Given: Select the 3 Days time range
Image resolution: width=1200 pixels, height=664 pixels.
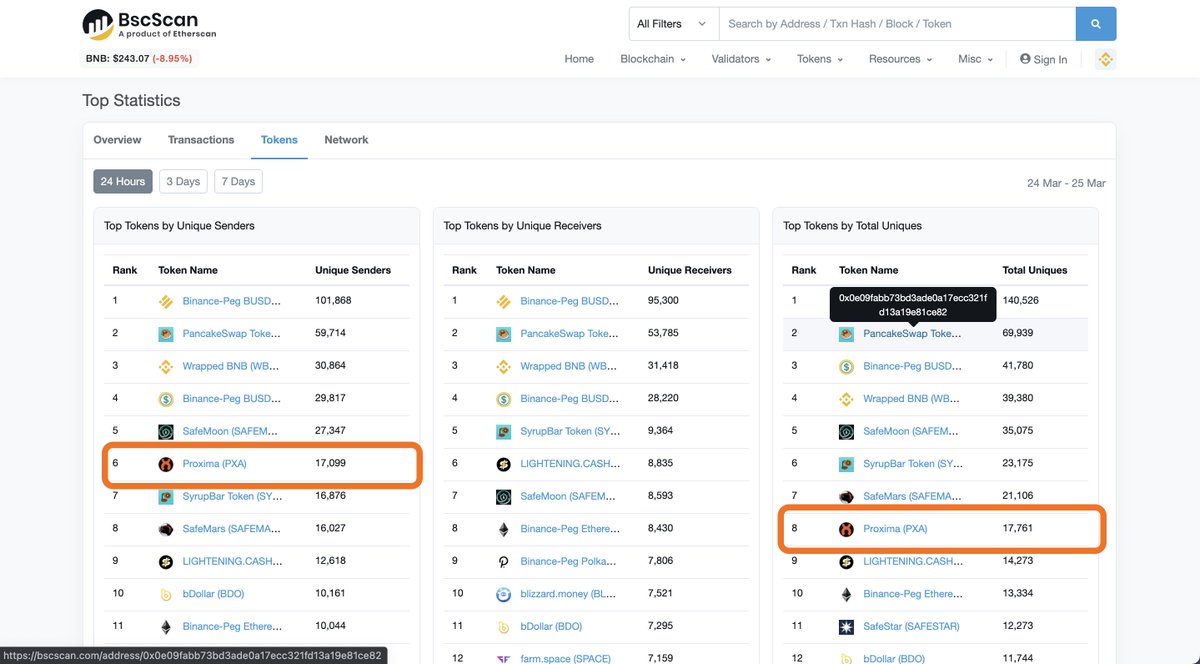Looking at the screenshot, I should (183, 181).
